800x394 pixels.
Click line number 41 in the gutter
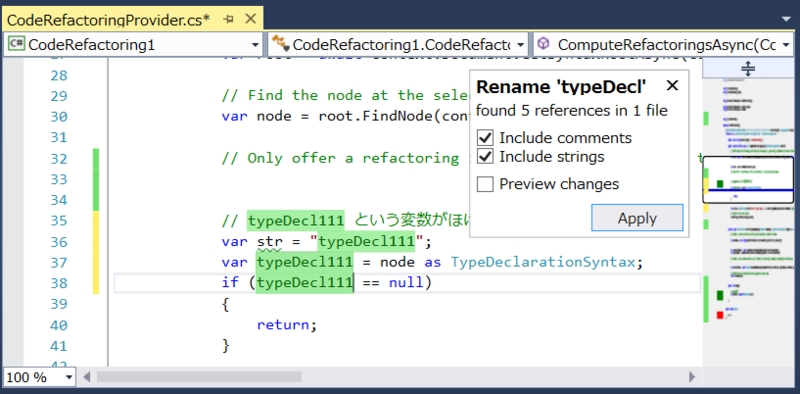pos(59,346)
